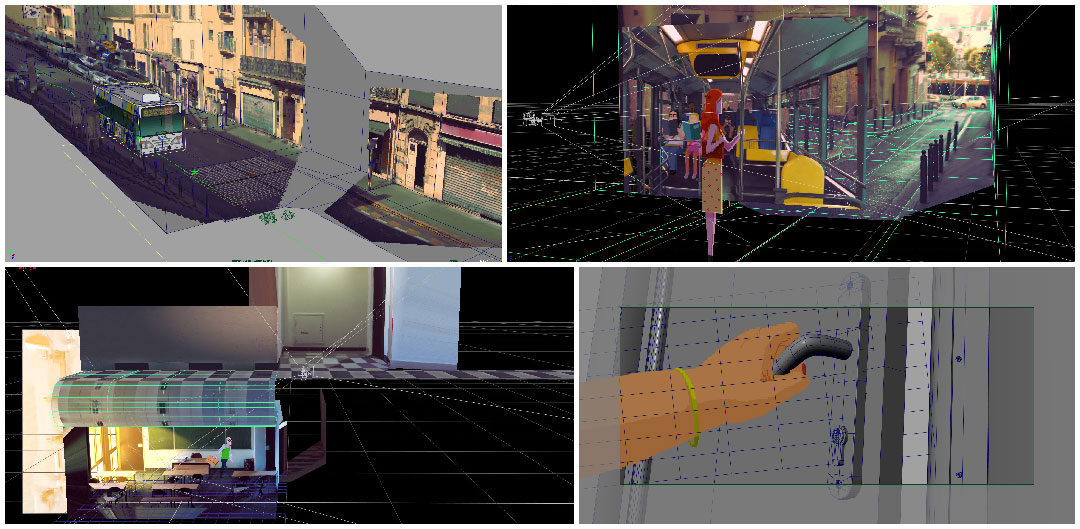
Task: Click the camera object left of the bus interior
Action: pyautogui.click(x=535, y=118)
